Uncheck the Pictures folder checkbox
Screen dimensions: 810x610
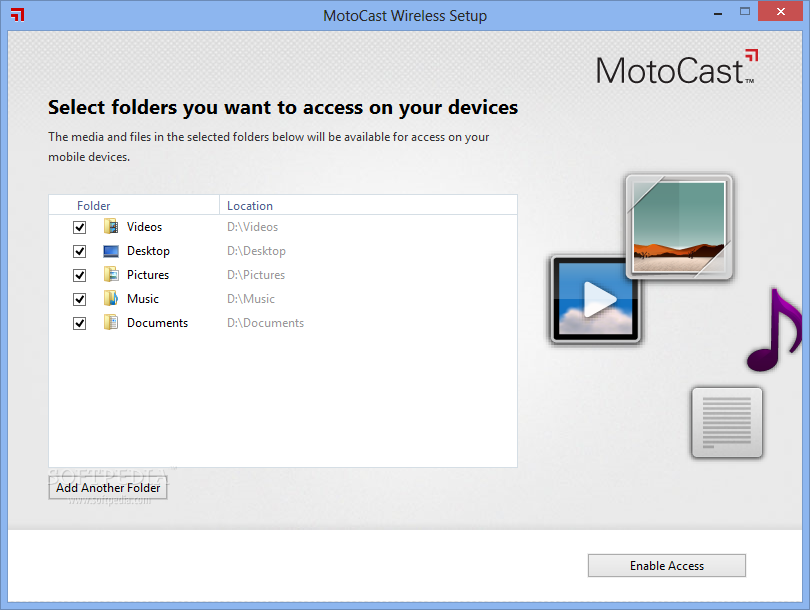click(80, 275)
